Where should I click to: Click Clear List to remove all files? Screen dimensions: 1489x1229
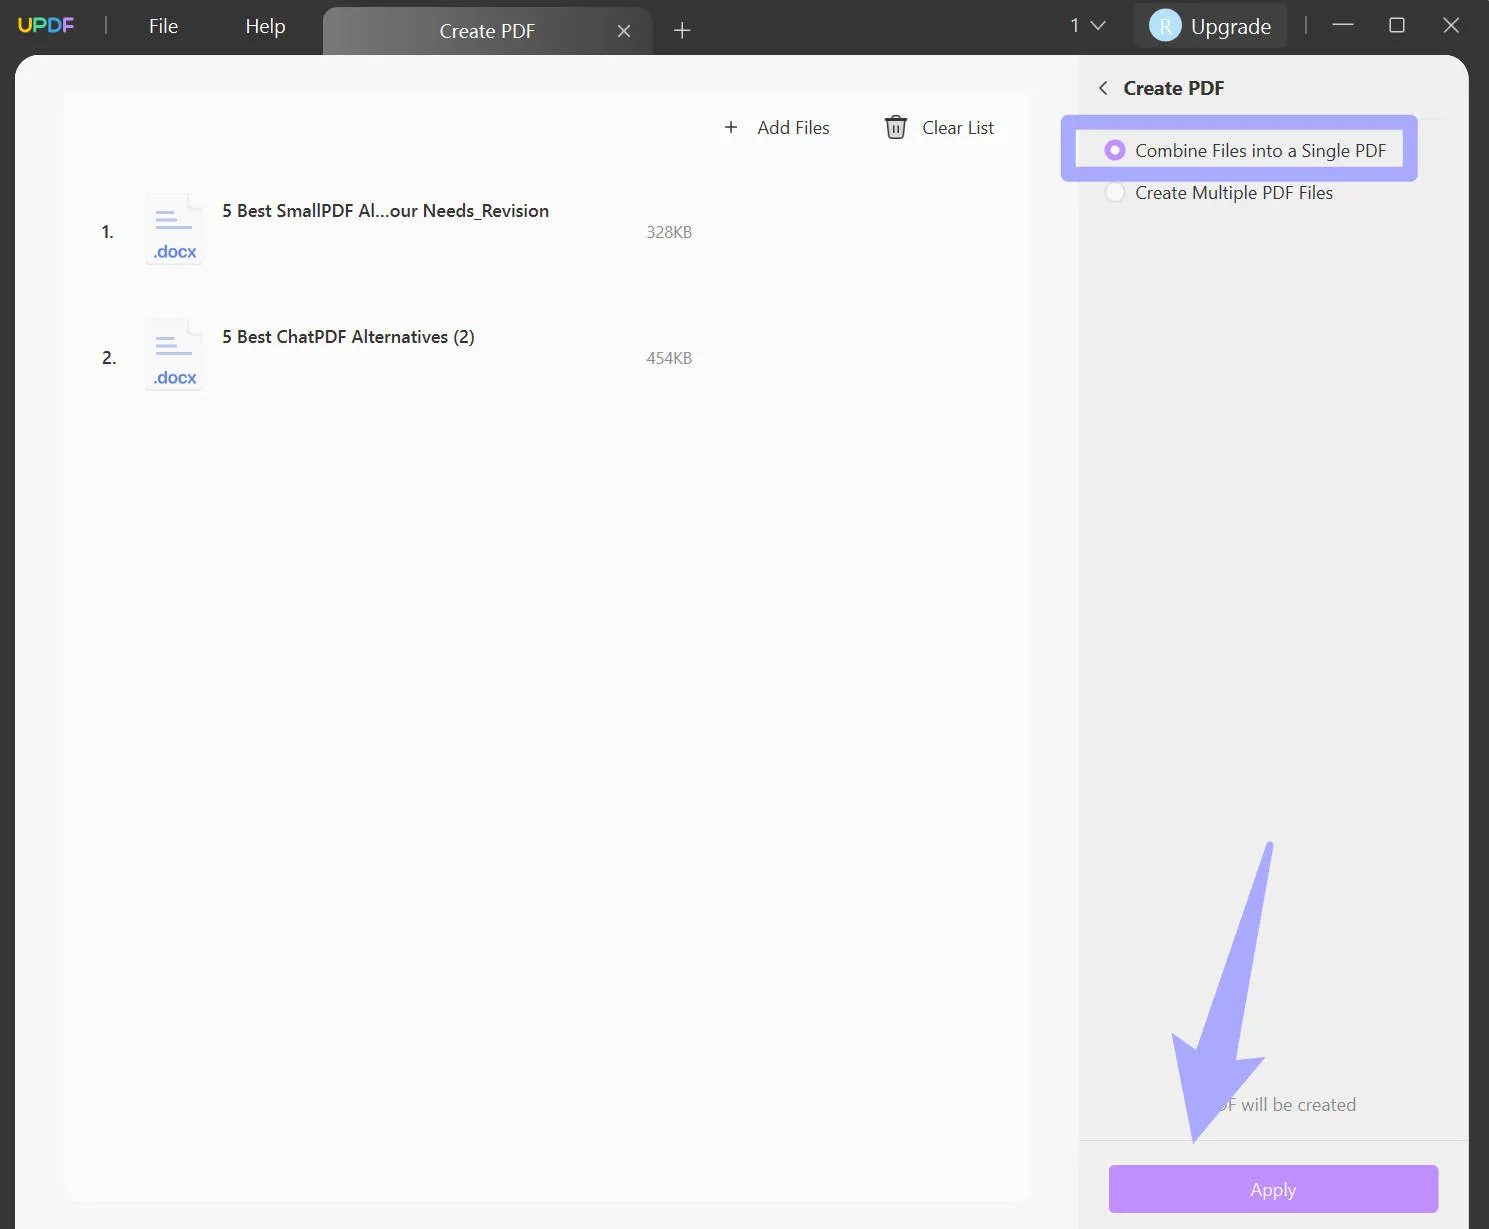click(957, 127)
